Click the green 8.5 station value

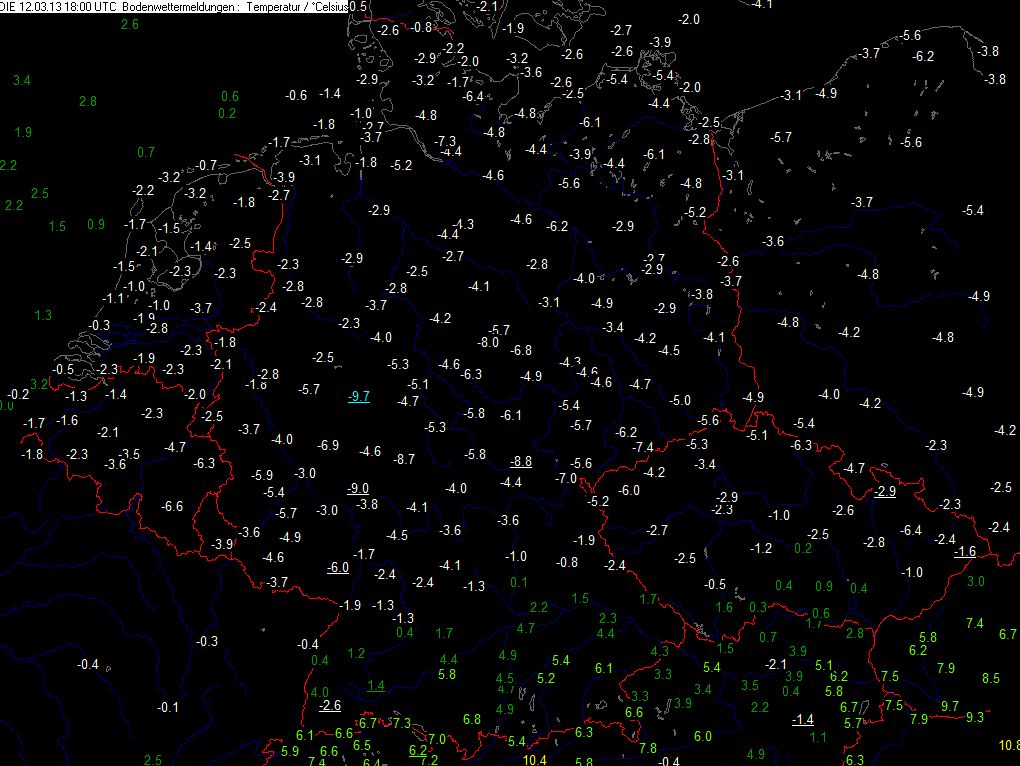coord(991,678)
